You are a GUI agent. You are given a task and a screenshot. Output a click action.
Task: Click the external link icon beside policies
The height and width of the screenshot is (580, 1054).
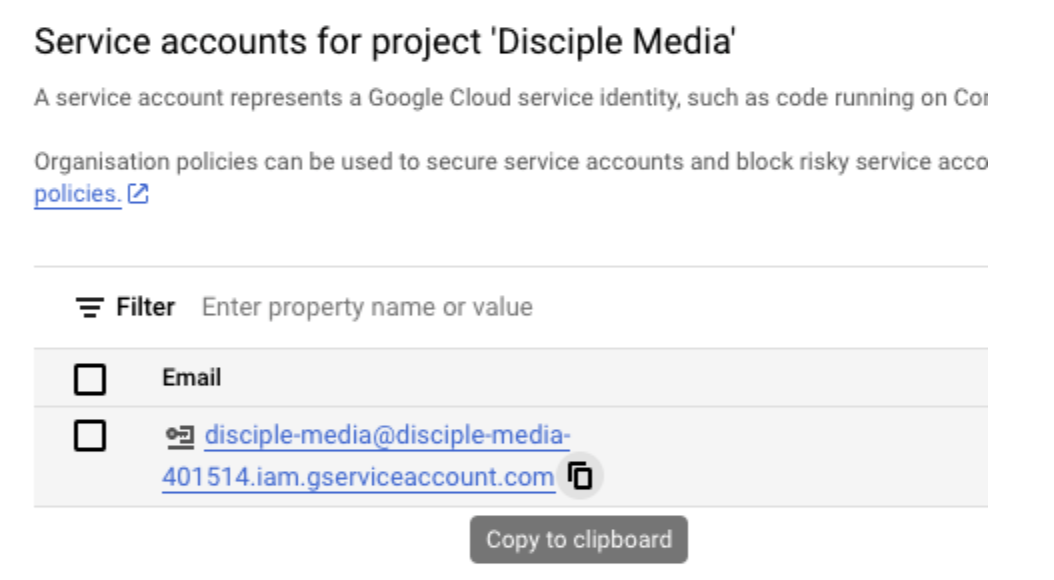click(138, 194)
